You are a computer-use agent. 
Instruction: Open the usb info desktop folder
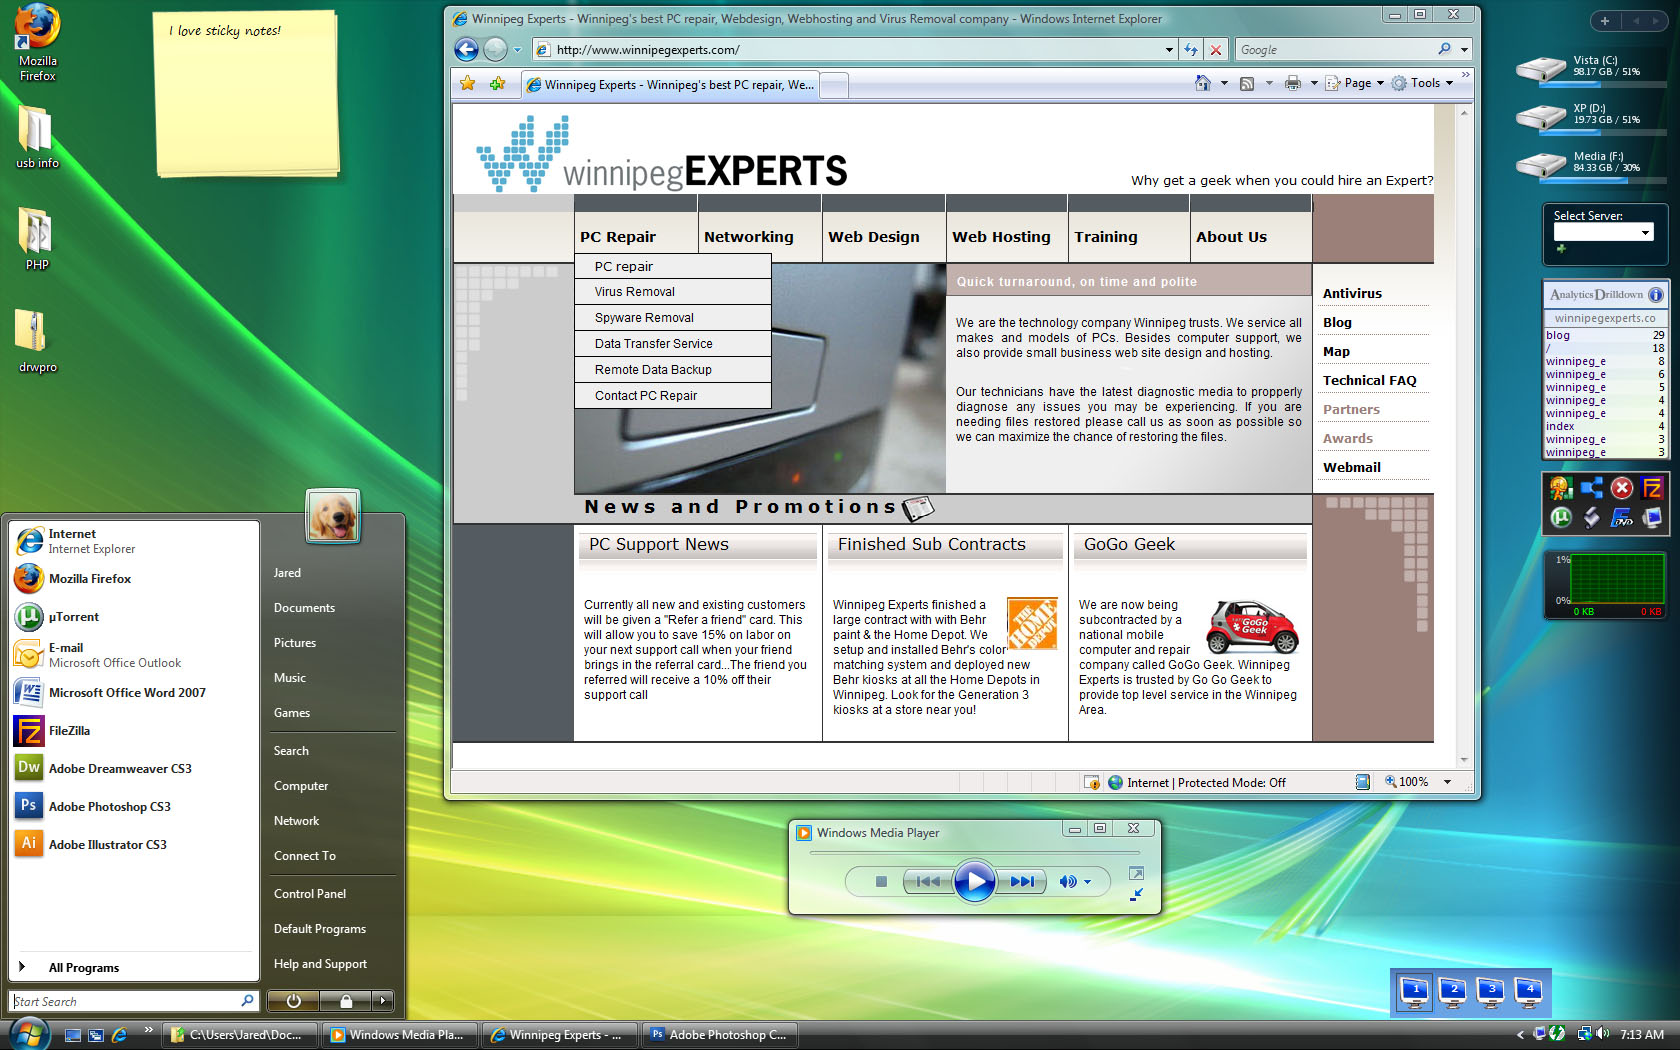tap(37, 138)
